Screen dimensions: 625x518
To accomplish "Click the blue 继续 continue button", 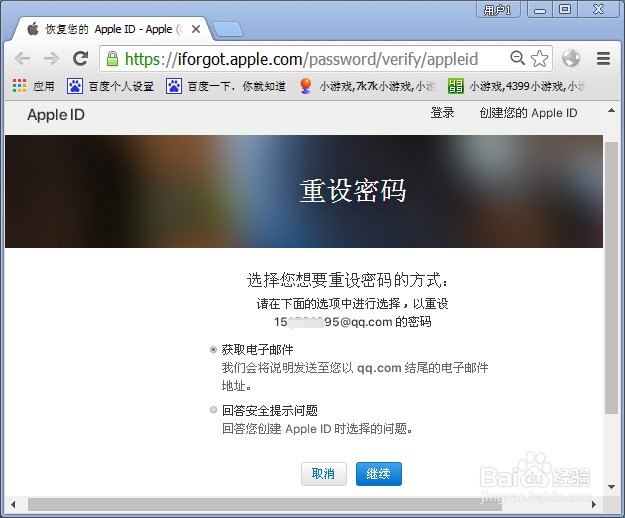I will [379, 474].
